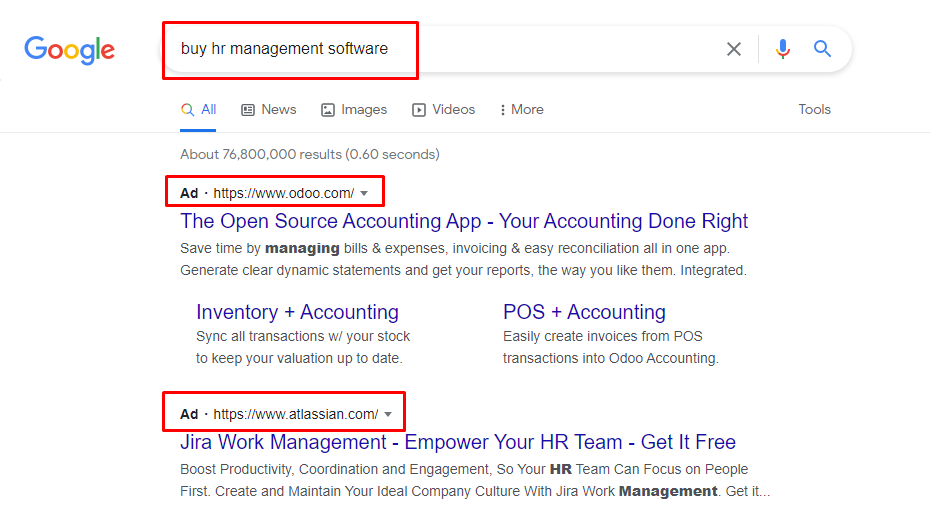Open POS + Accounting sitelink
The height and width of the screenshot is (521, 930).
(x=584, y=312)
